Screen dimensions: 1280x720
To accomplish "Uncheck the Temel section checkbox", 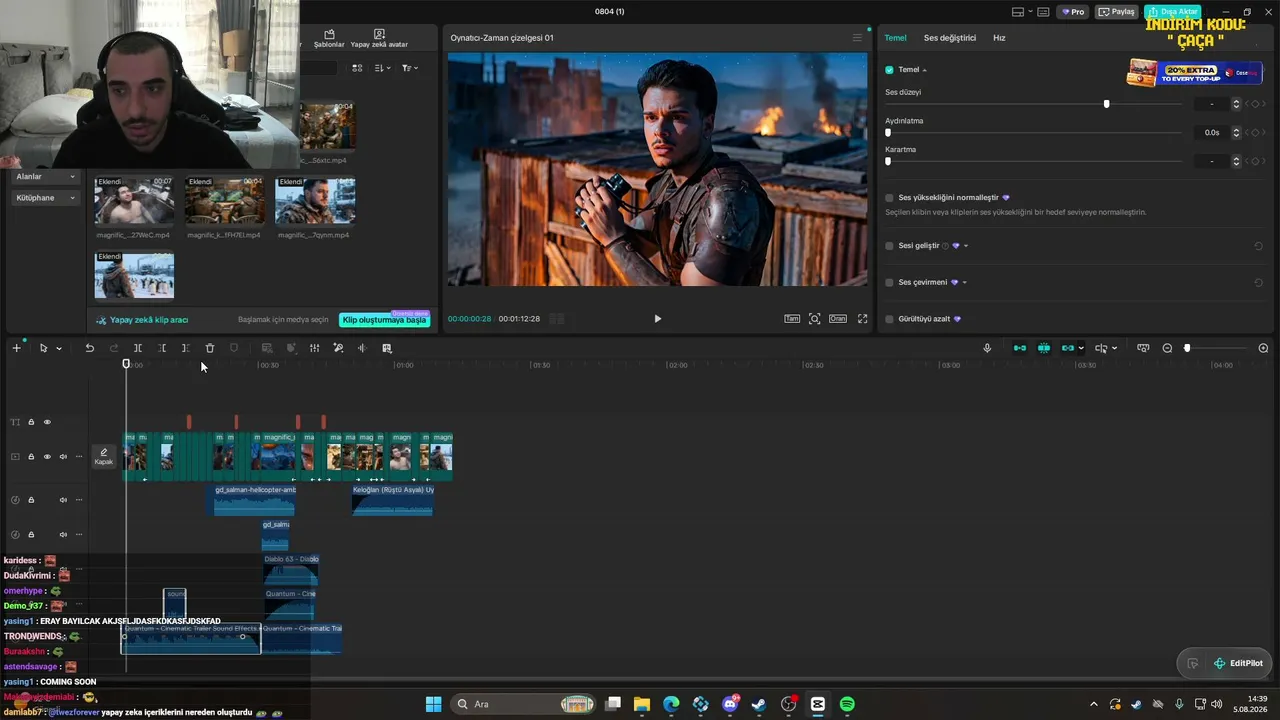I will (889, 70).
